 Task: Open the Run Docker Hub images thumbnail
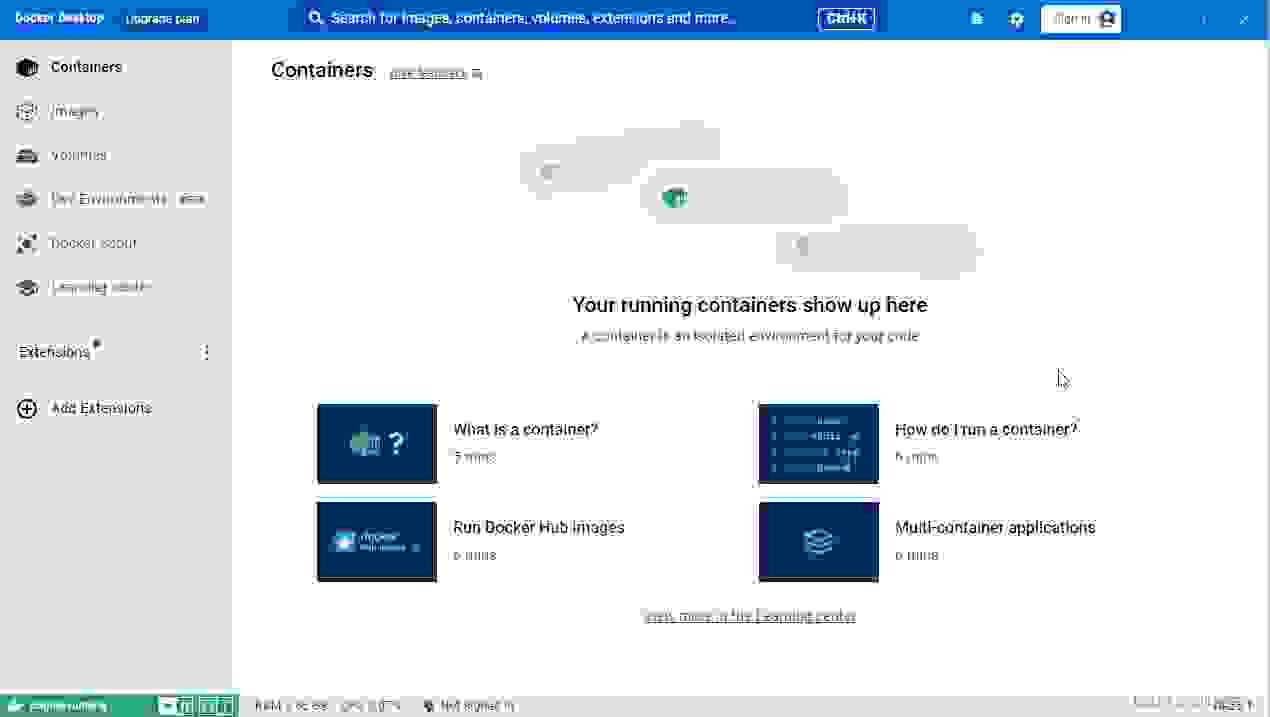coord(377,541)
